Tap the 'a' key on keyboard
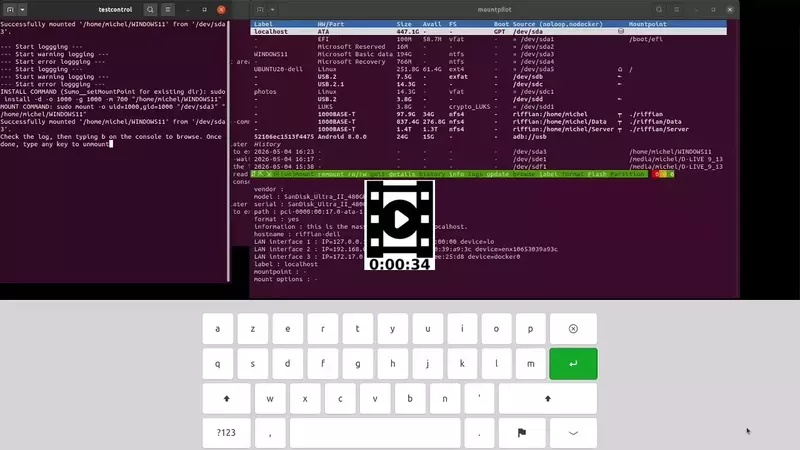 218,329
